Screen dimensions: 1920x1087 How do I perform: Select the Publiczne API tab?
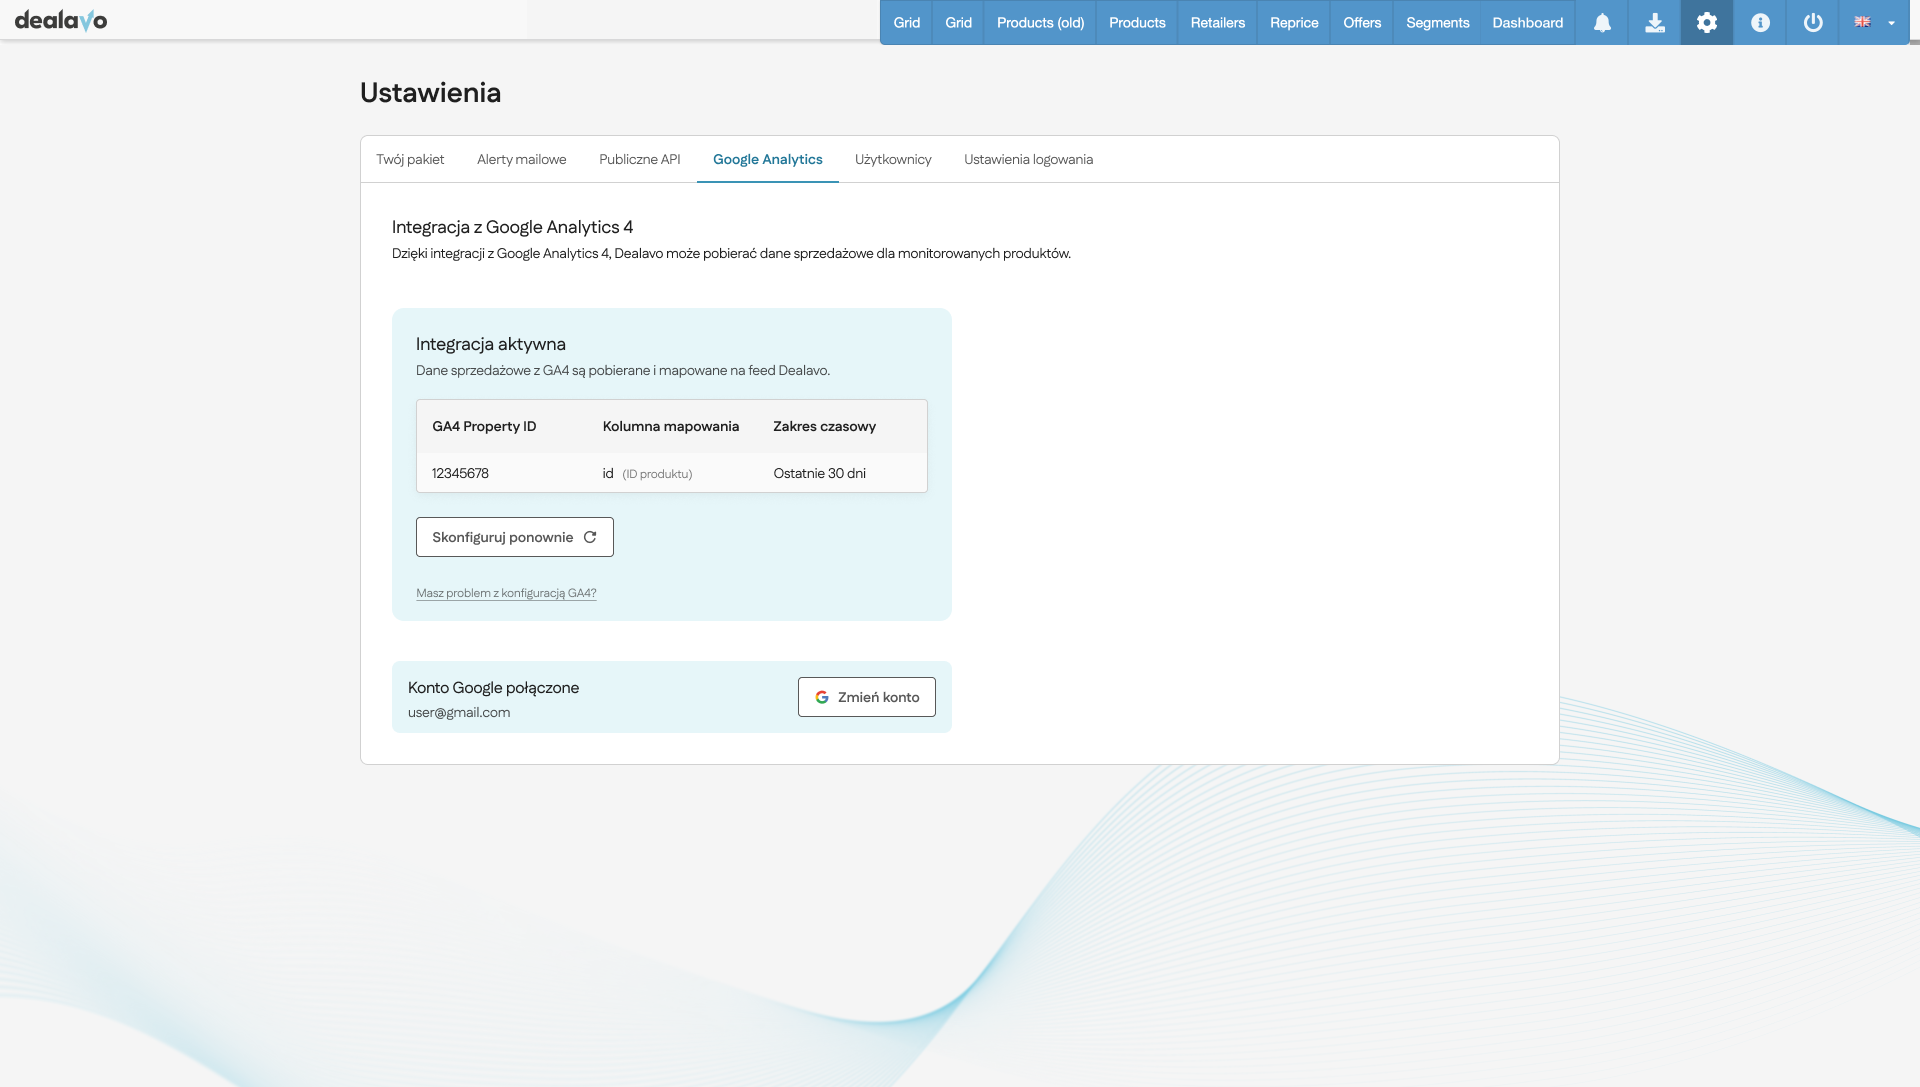(x=639, y=159)
